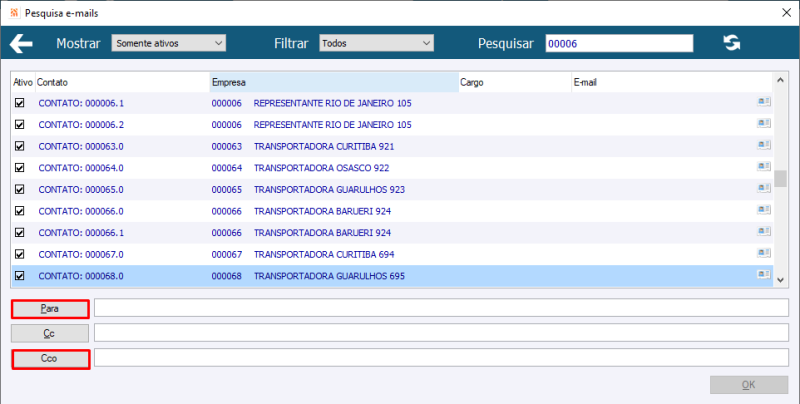
Task: Click the Para recipients text field
Action: (x=441, y=308)
